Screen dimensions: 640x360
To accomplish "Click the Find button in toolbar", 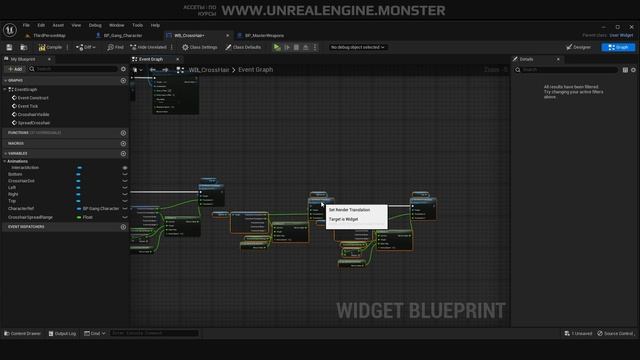I will 115,47.
